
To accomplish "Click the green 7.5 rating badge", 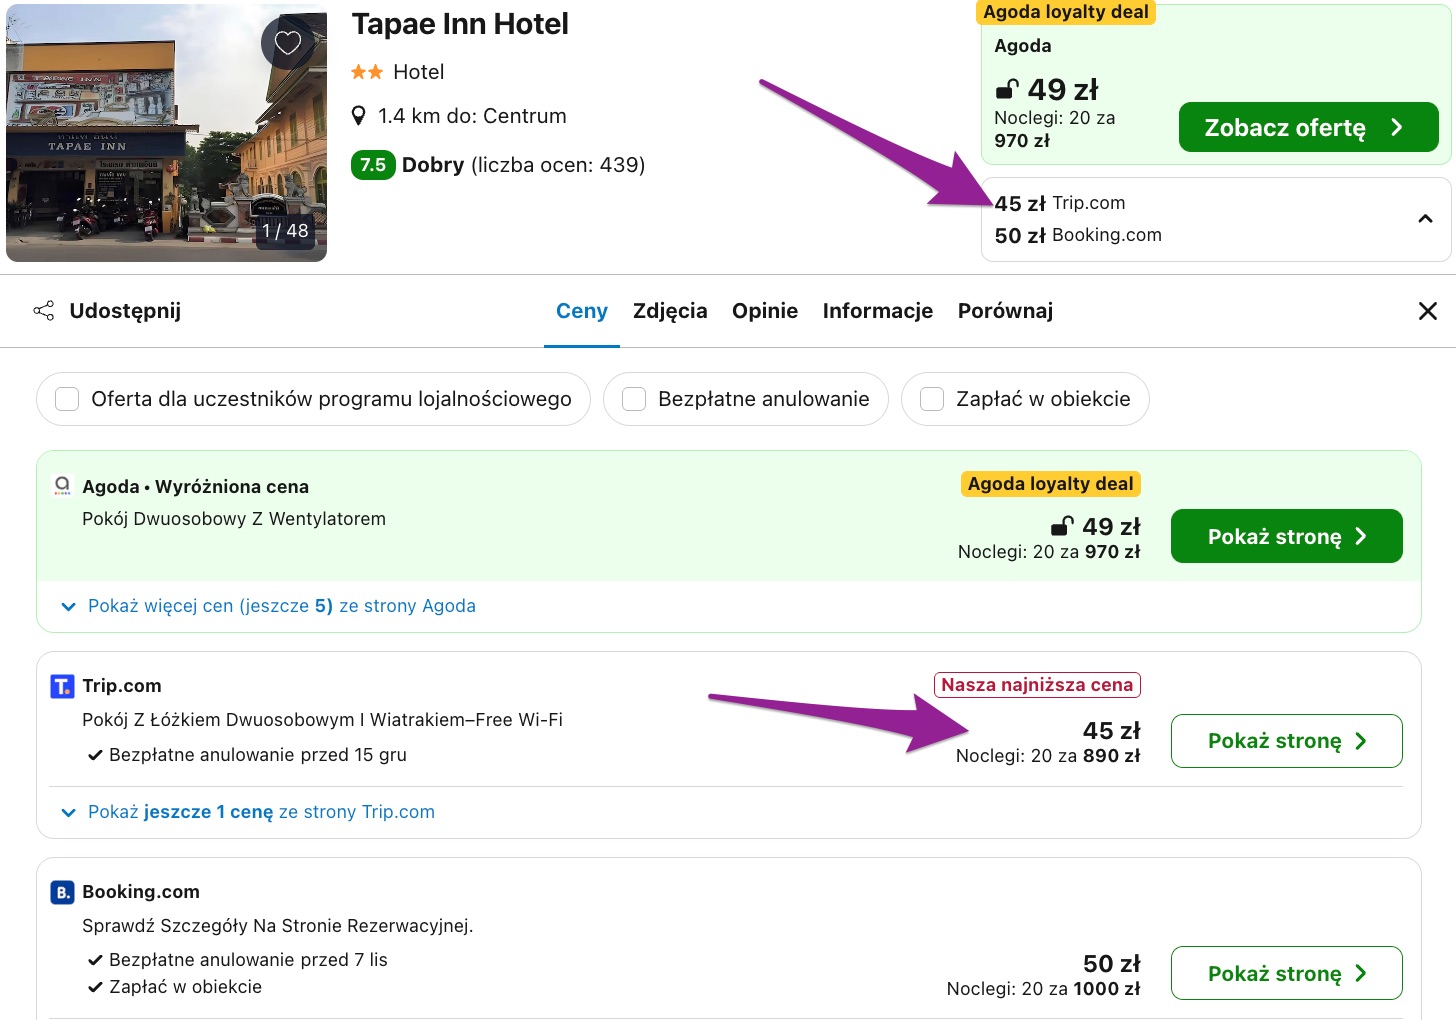I will click(x=373, y=164).
